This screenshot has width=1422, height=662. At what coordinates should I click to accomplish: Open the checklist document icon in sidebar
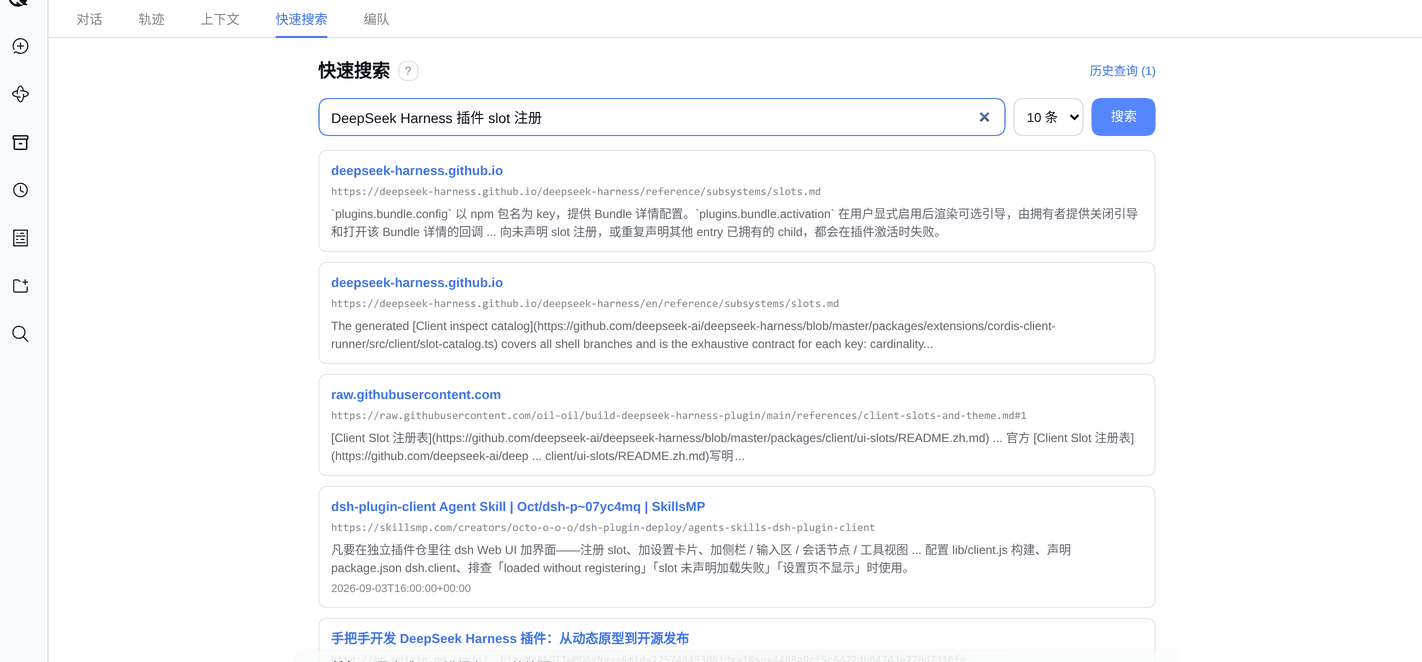(20, 238)
